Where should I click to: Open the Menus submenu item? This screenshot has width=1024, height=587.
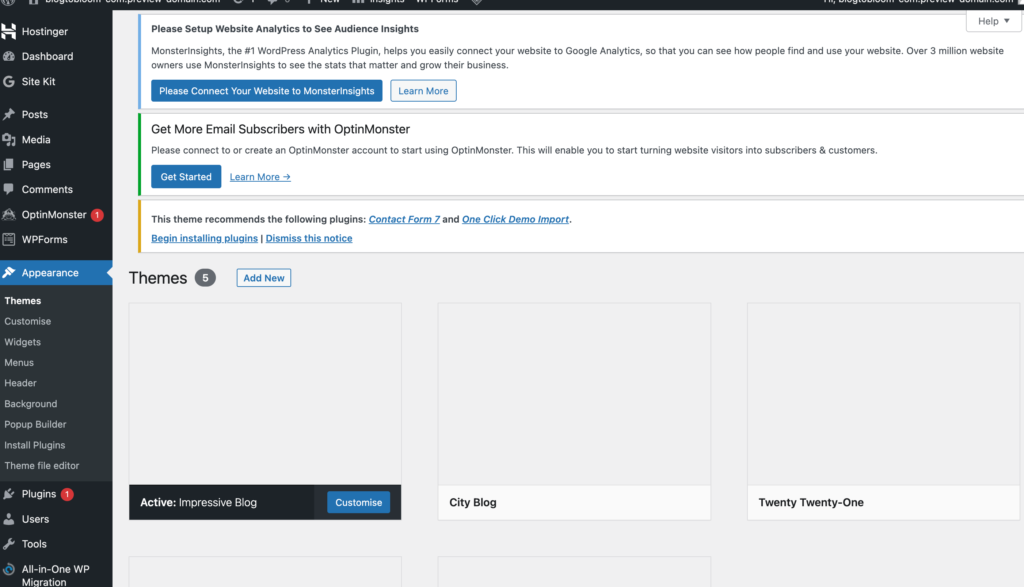coord(19,362)
